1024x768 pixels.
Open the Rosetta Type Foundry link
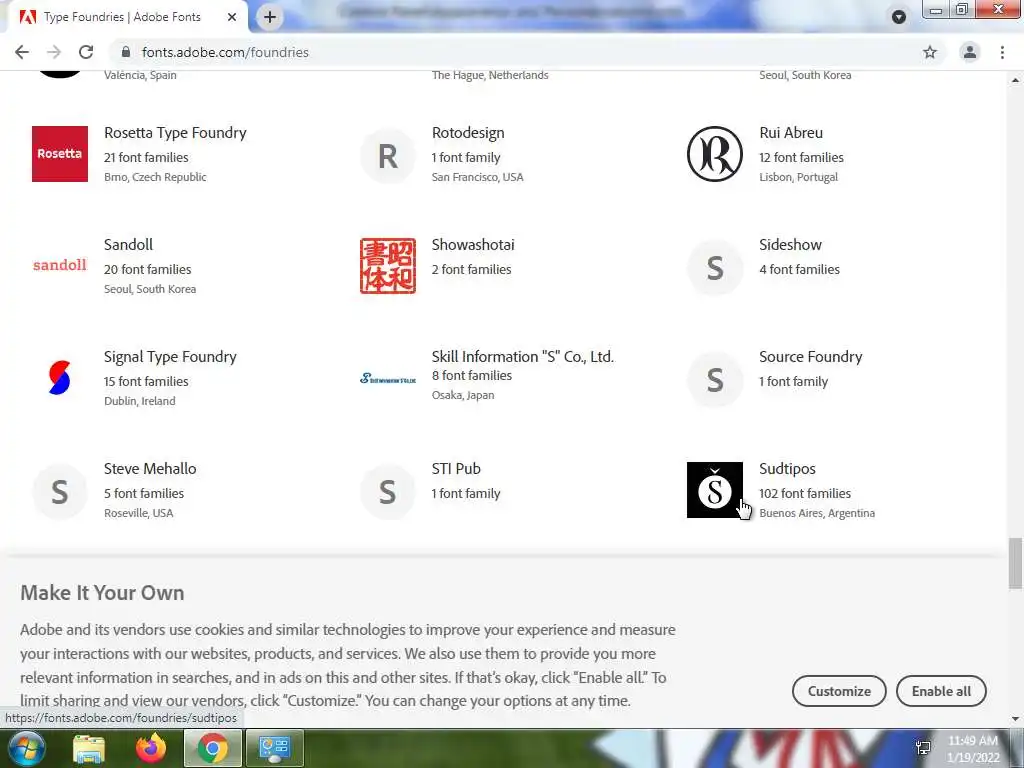click(175, 133)
